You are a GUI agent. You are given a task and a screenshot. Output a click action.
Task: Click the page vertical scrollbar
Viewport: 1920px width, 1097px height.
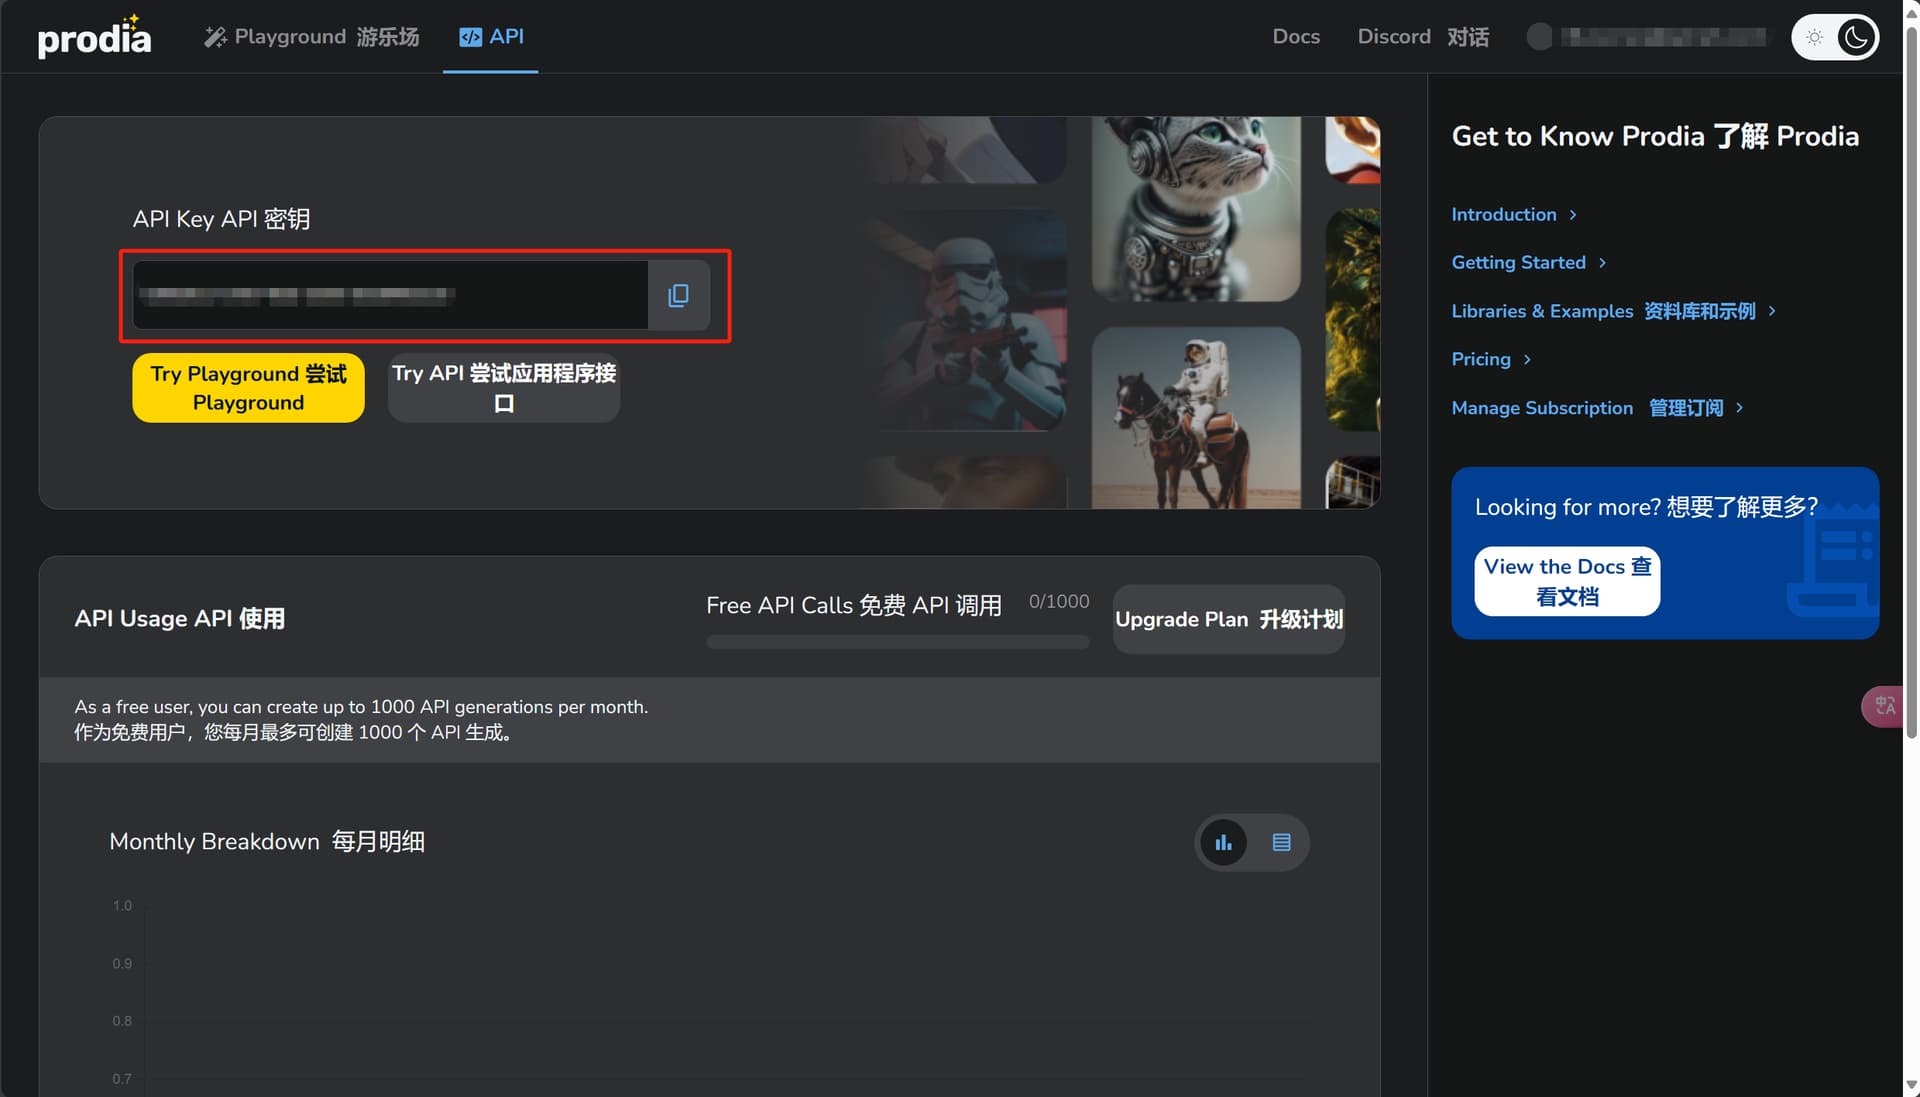click(x=1911, y=383)
